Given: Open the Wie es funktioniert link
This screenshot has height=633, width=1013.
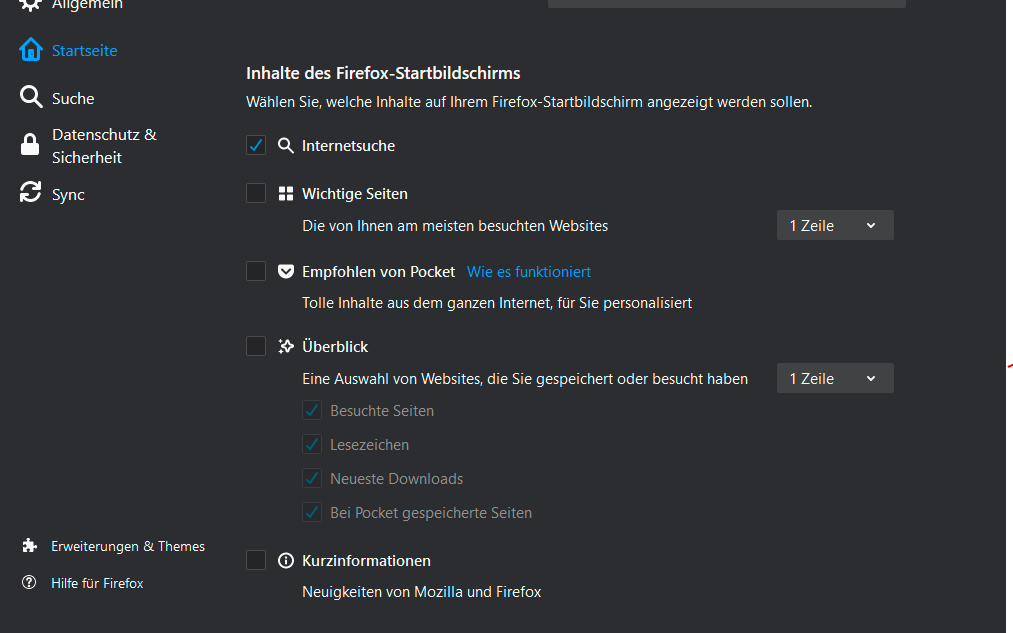Looking at the screenshot, I should 529,271.
